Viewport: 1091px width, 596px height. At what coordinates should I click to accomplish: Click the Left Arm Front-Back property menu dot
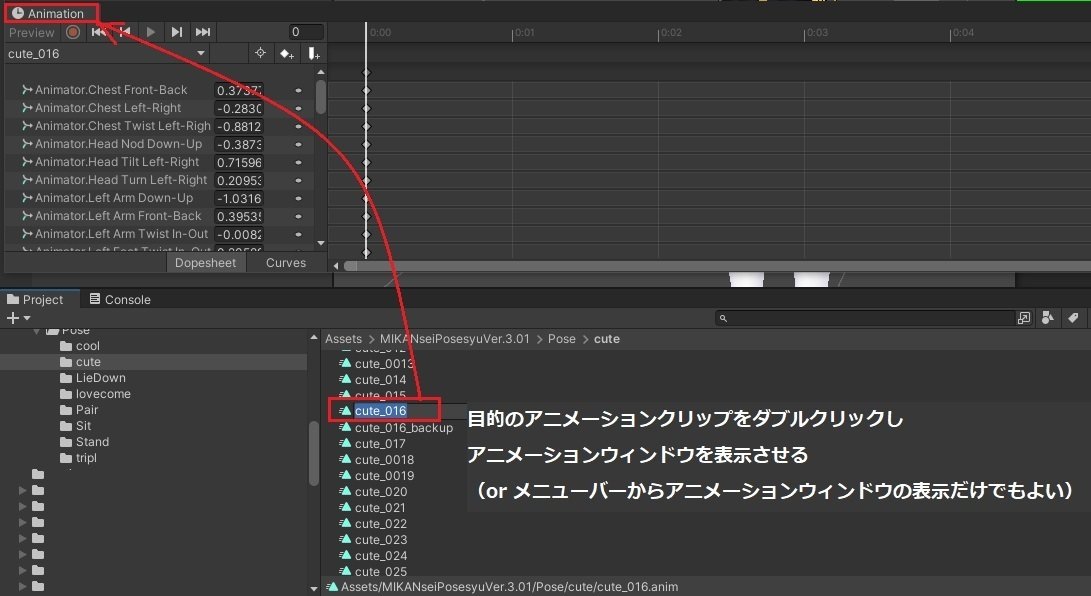pyautogui.click(x=298, y=217)
